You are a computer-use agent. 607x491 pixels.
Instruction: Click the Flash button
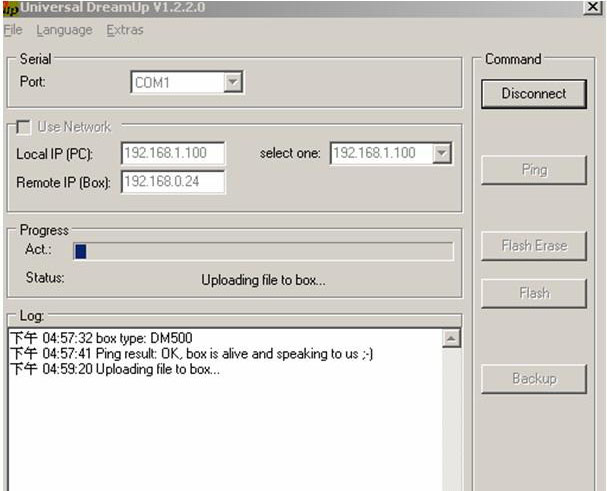[534, 294]
